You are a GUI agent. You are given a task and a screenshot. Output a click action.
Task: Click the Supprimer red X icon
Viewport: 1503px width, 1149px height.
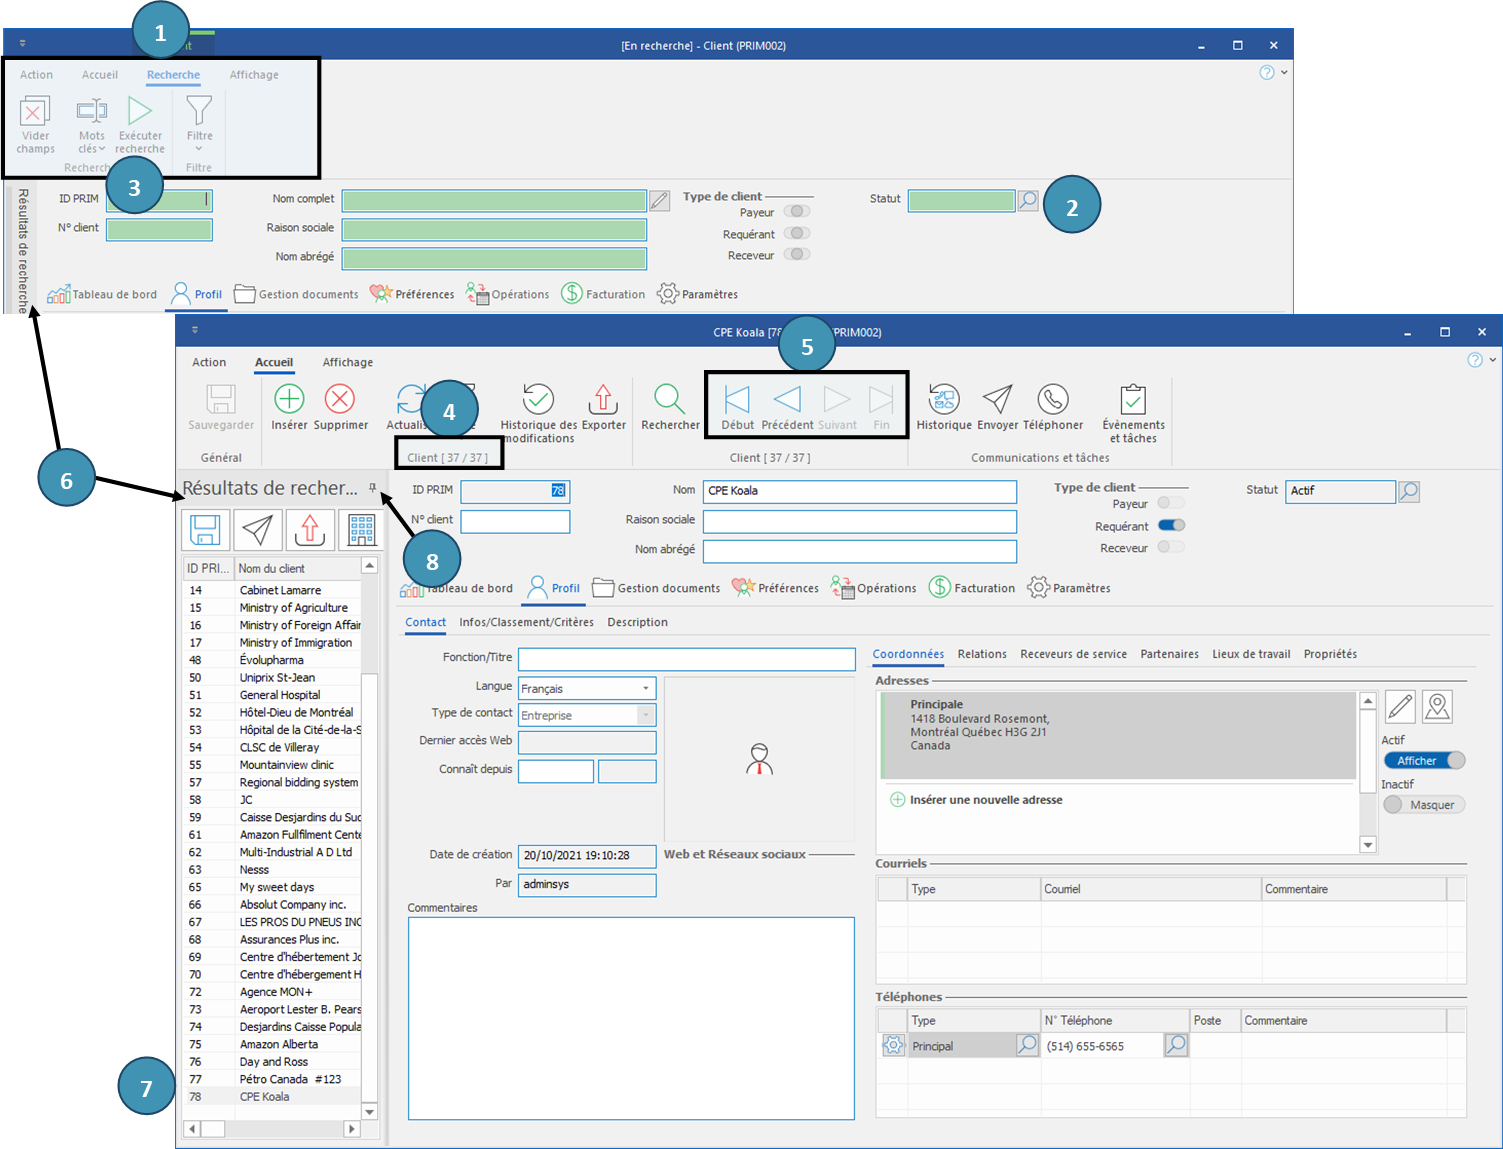[x=340, y=400]
